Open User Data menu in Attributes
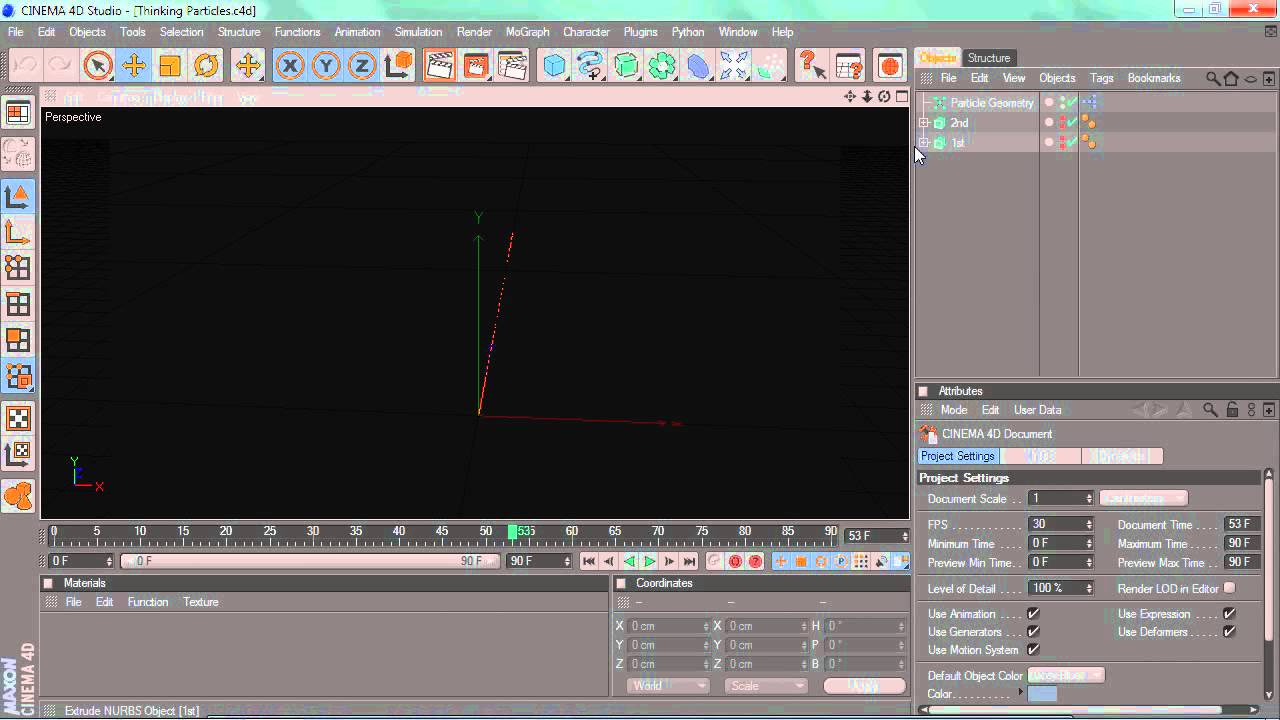1280x720 pixels. click(x=1037, y=410)
